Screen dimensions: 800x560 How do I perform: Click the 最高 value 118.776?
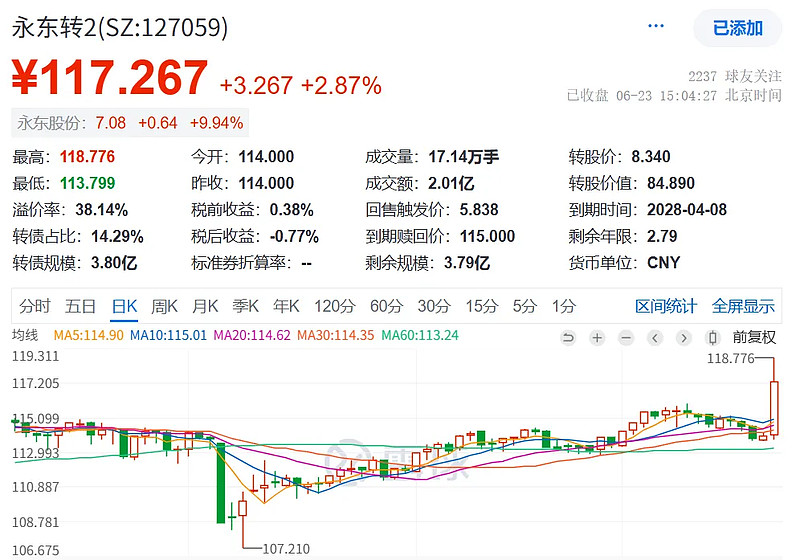tap(87, 157)
